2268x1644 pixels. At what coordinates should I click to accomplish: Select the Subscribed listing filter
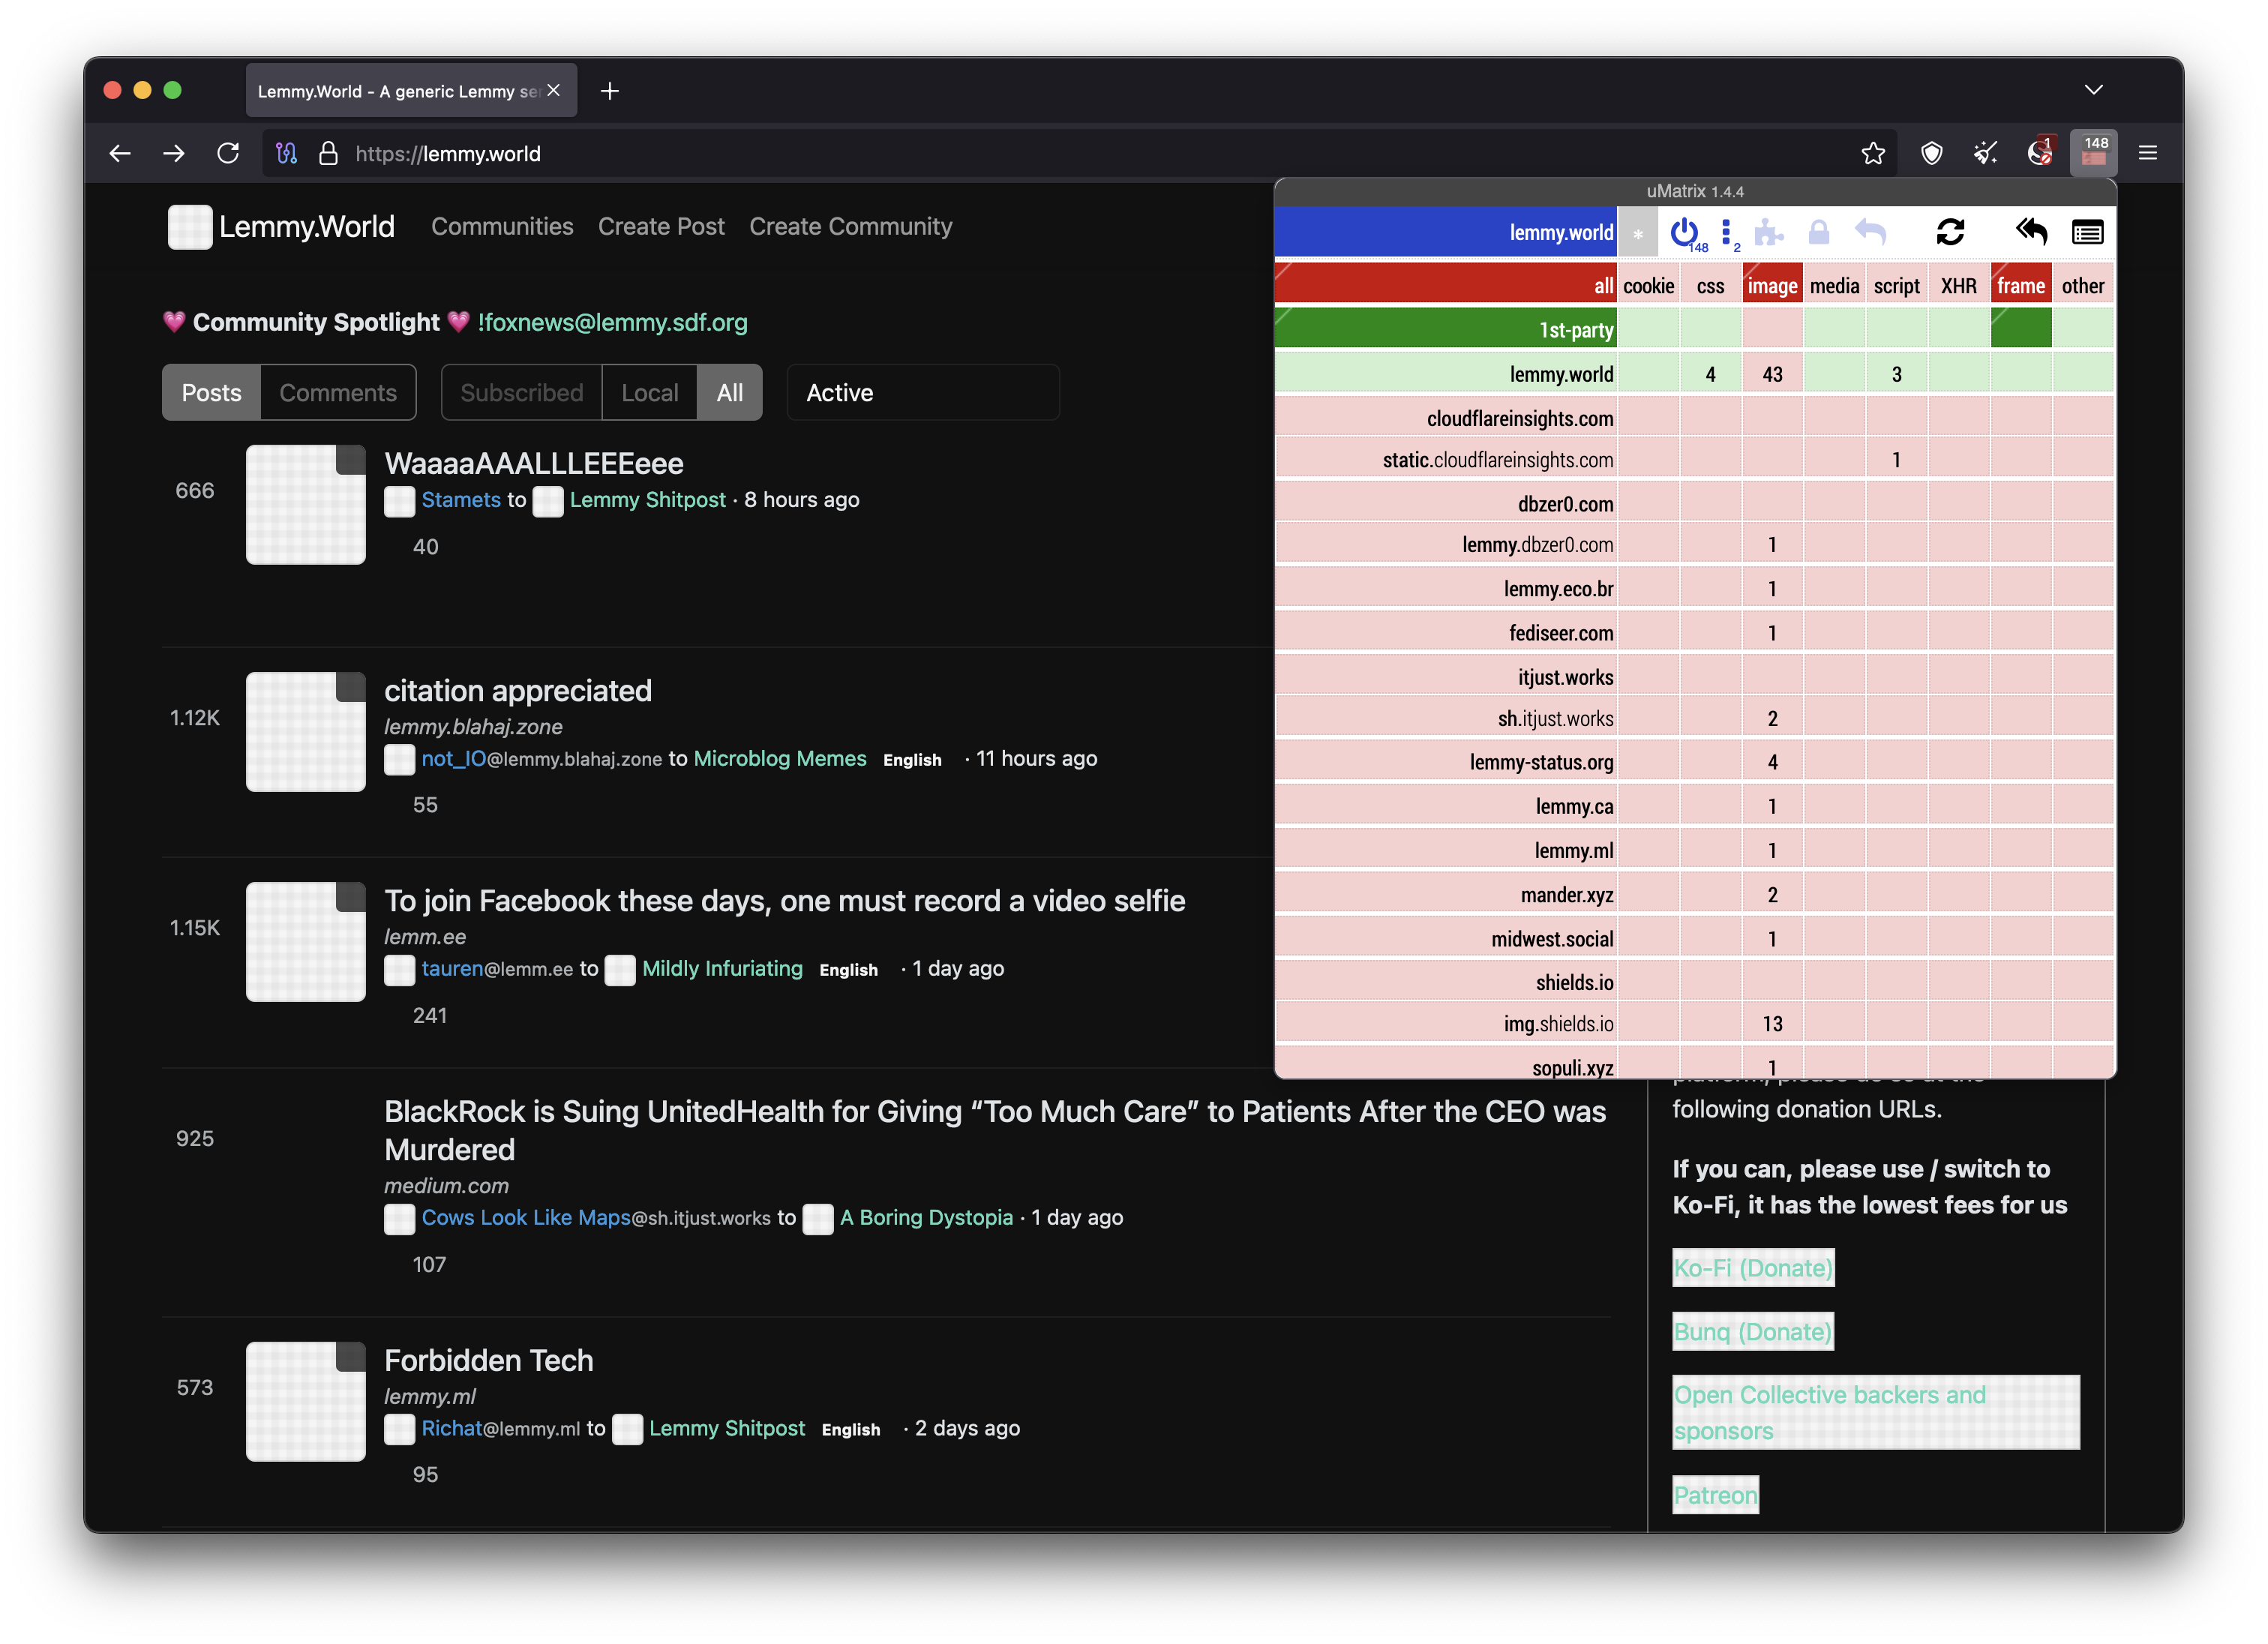tap(522, 393)
